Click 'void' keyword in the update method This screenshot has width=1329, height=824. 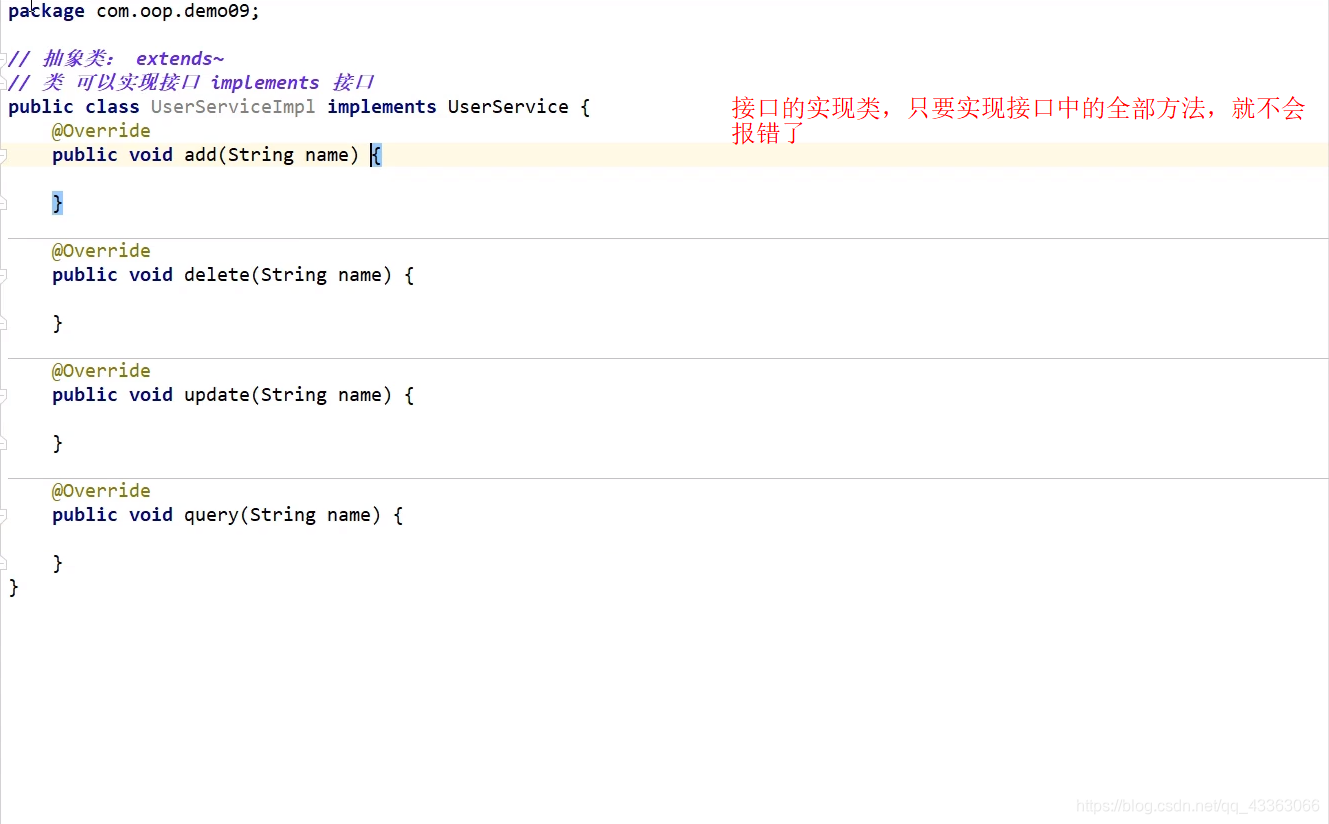[x=151, y=395]
